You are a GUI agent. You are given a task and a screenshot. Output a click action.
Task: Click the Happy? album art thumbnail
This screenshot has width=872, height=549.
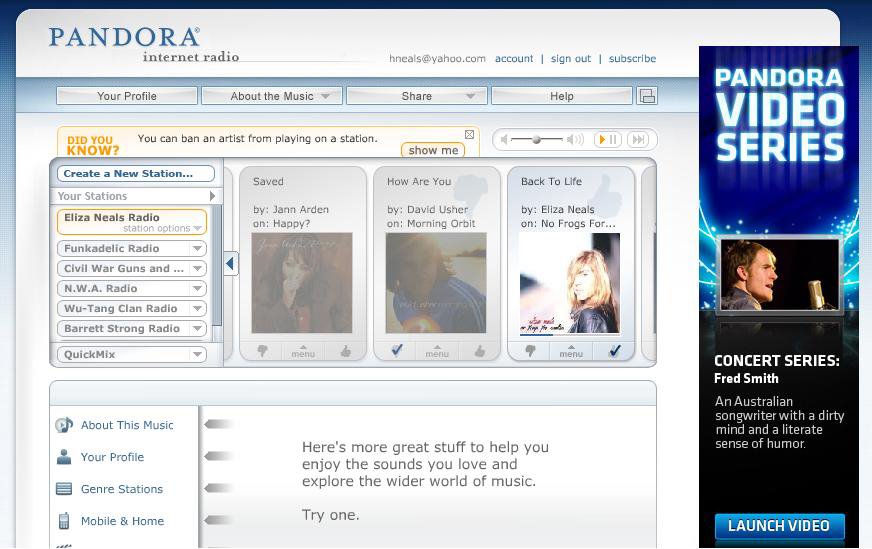point(302,283)
